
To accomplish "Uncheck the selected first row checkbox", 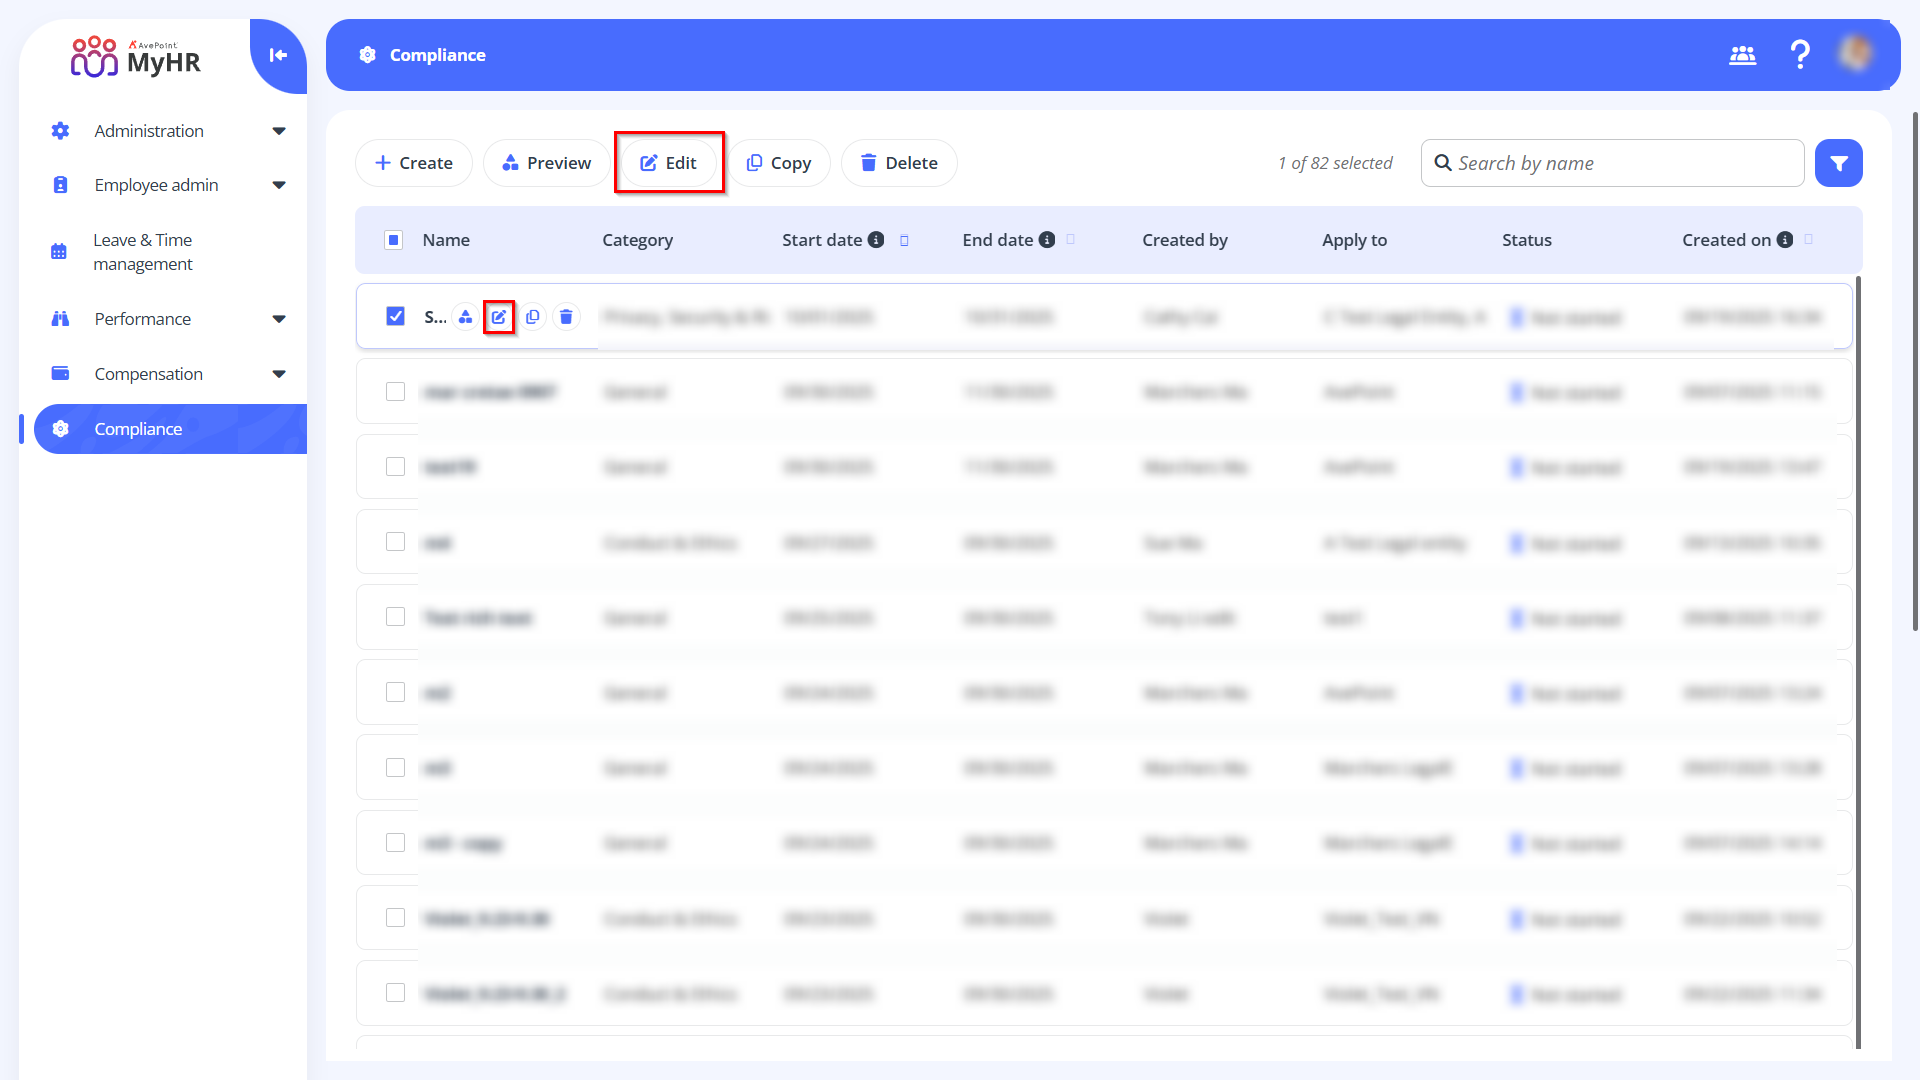I will pyautogui.click(x=395, y=317).
